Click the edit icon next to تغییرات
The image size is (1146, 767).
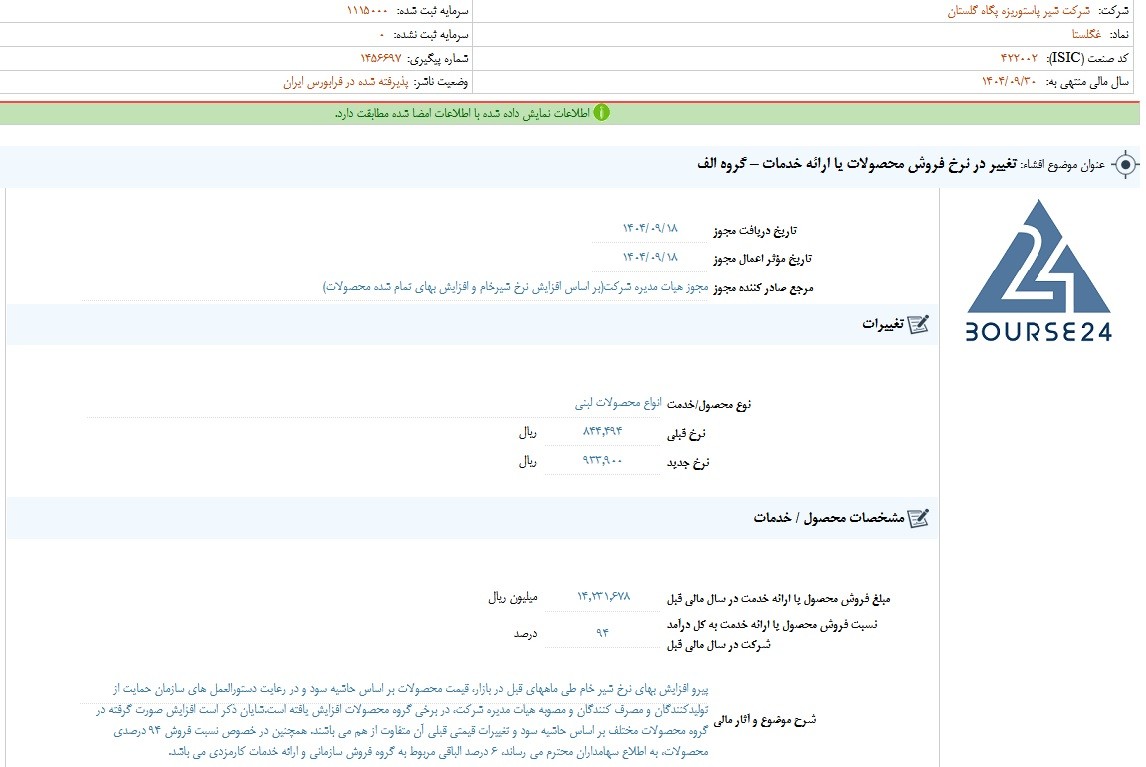918,324
